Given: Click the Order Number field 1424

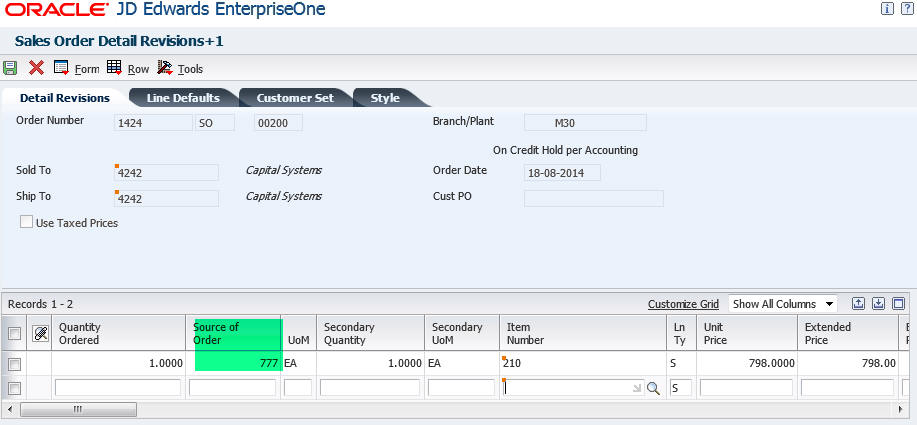Looking at the screenshot, I should click(153, 123).
